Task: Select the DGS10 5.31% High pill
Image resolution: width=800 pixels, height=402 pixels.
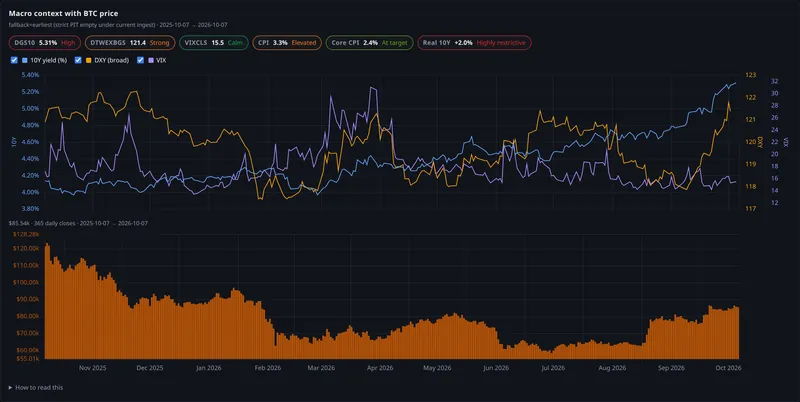Action: coord(44,43)
